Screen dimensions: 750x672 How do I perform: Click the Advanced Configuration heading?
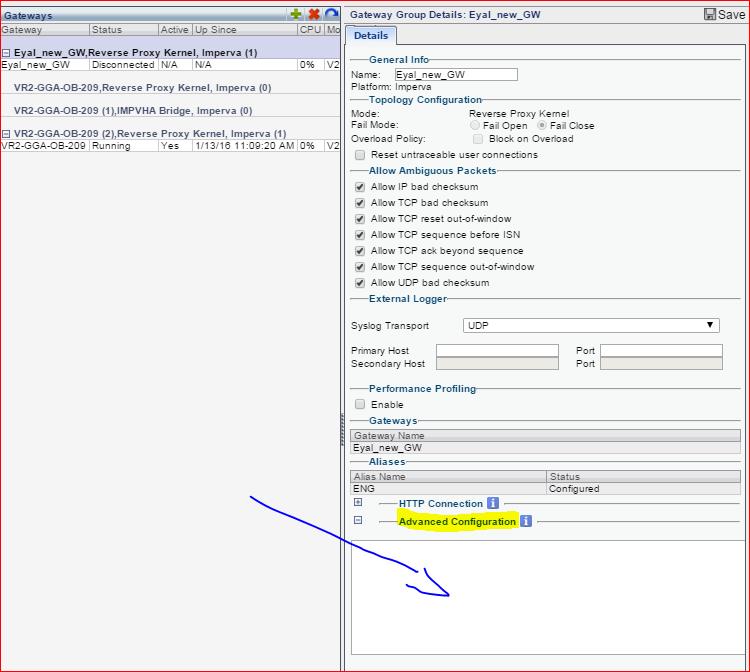click(x=457, y=521)
